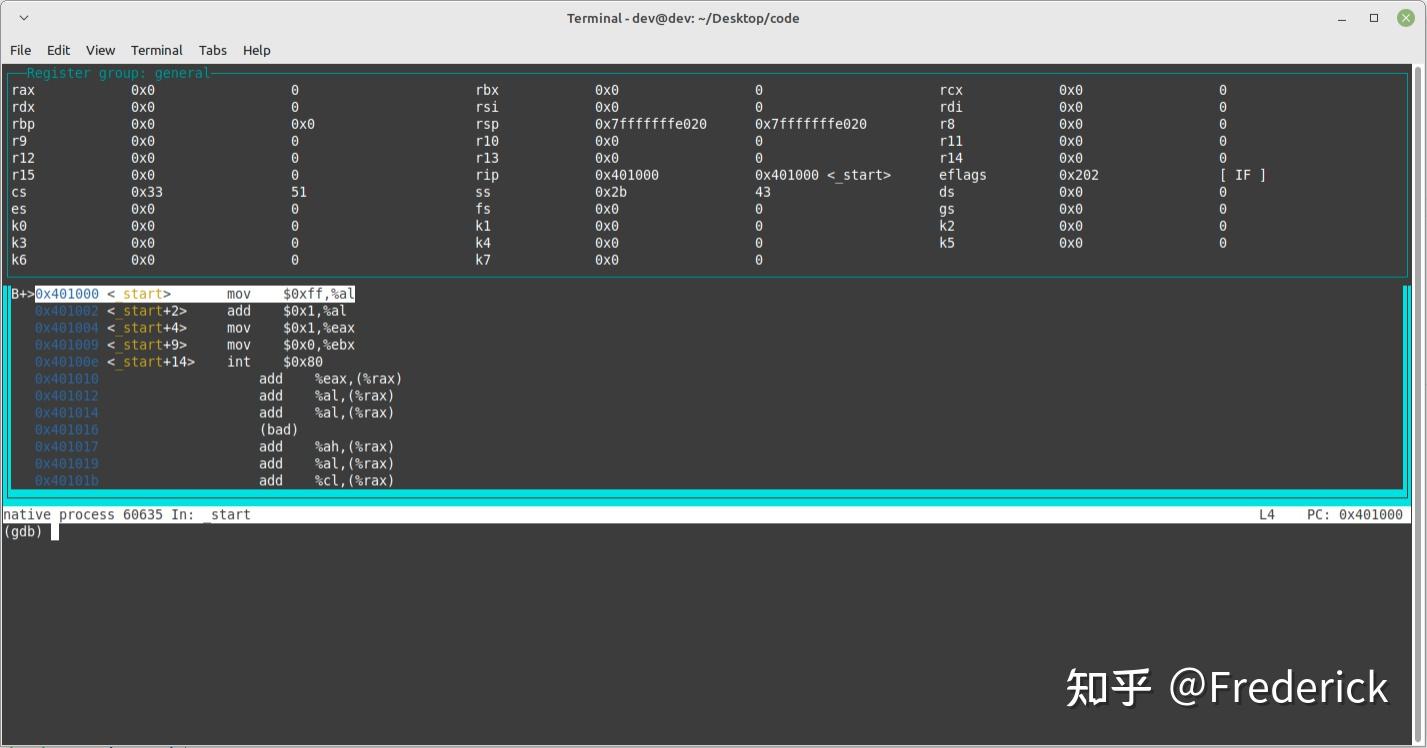Screen dimensions: 1427x748
Task: Click the L4 line indicator
Action: 1267,514
